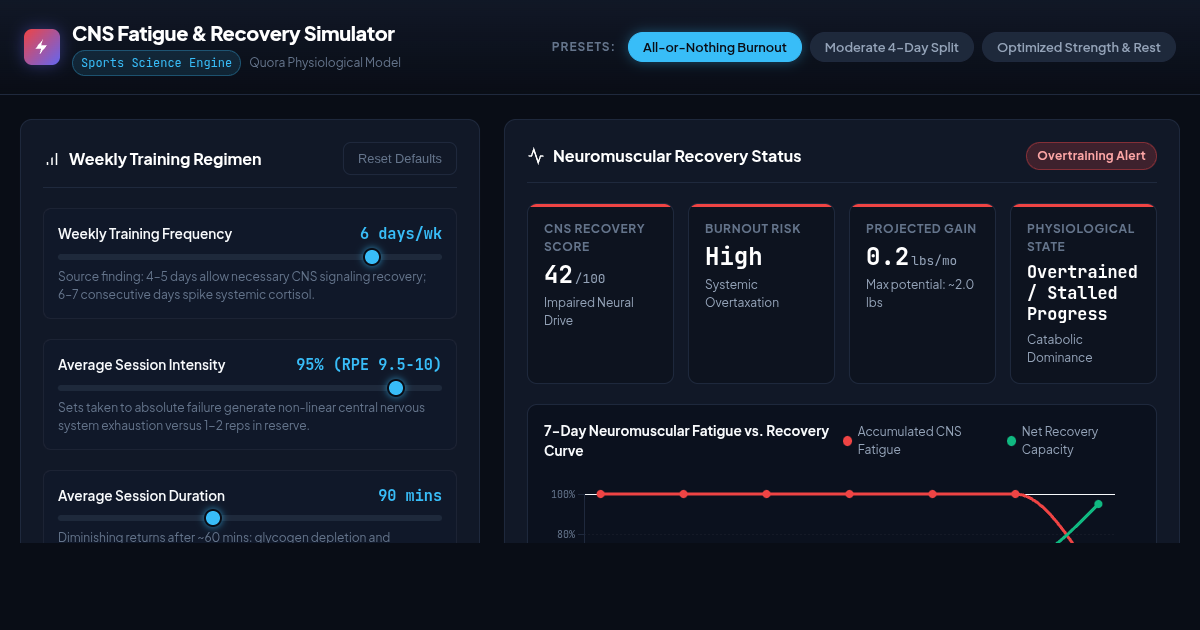Click the Sports Science Engine tag
Image resolution: width=1200 pixels, height=630 pixels.
pyautogui.click(x=156, y=63)
